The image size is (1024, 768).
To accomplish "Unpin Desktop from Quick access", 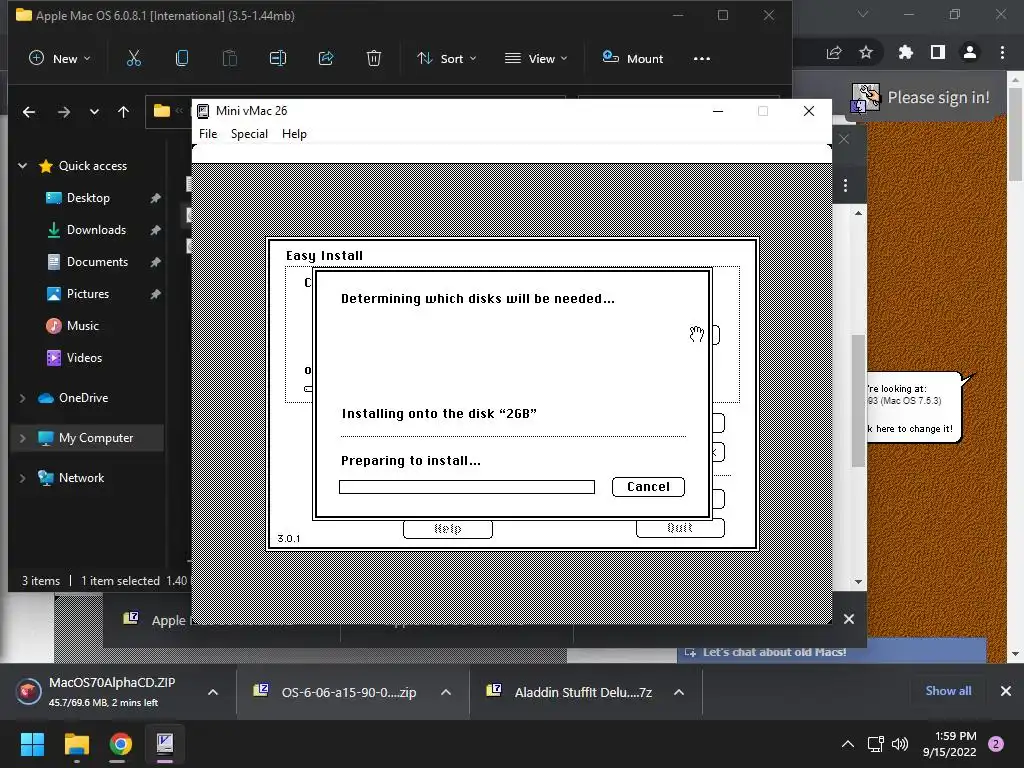I will point(155,198).
